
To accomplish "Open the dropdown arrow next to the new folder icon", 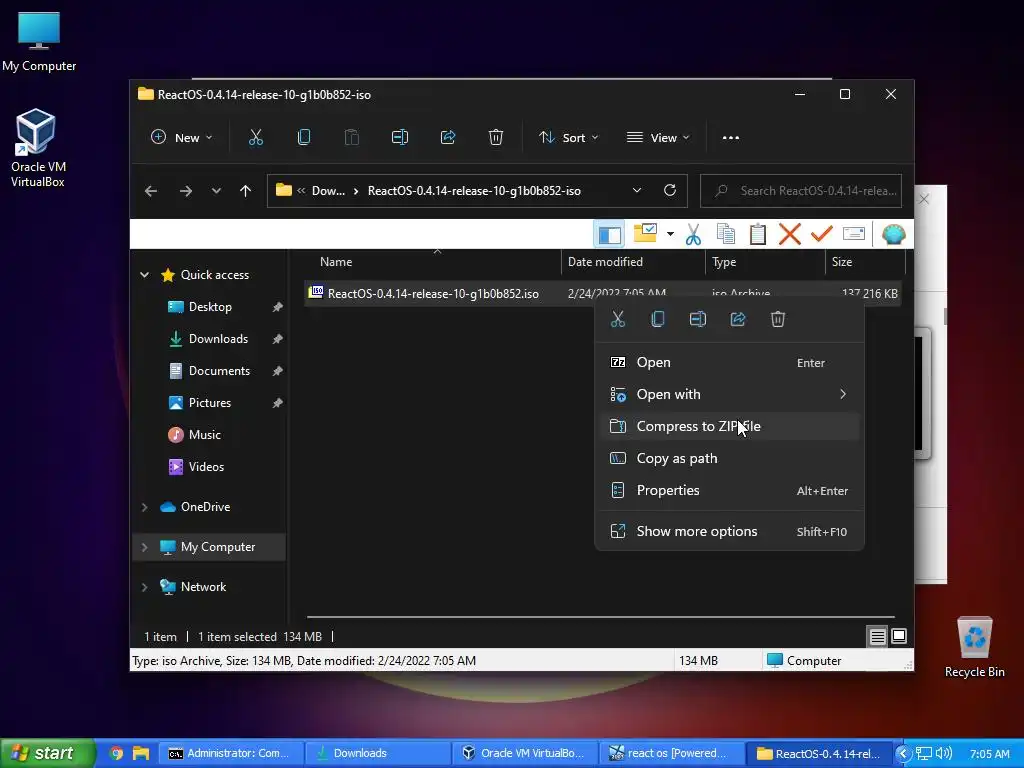I will [670, 234].
